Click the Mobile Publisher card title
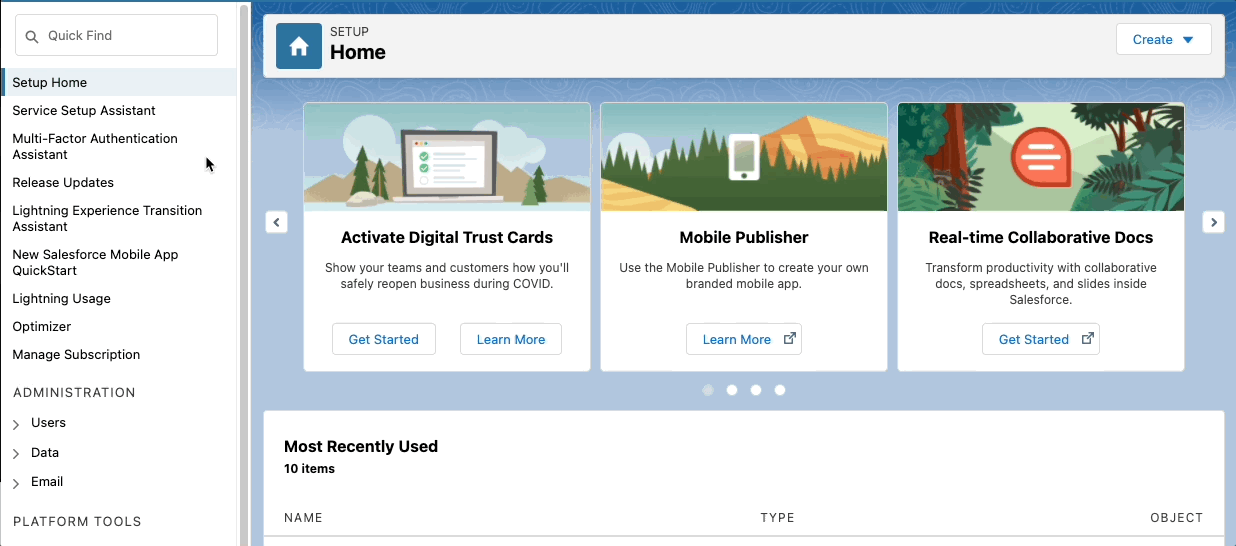The width and height of the screenshot is (1236, 546). [x=744, y=237]
